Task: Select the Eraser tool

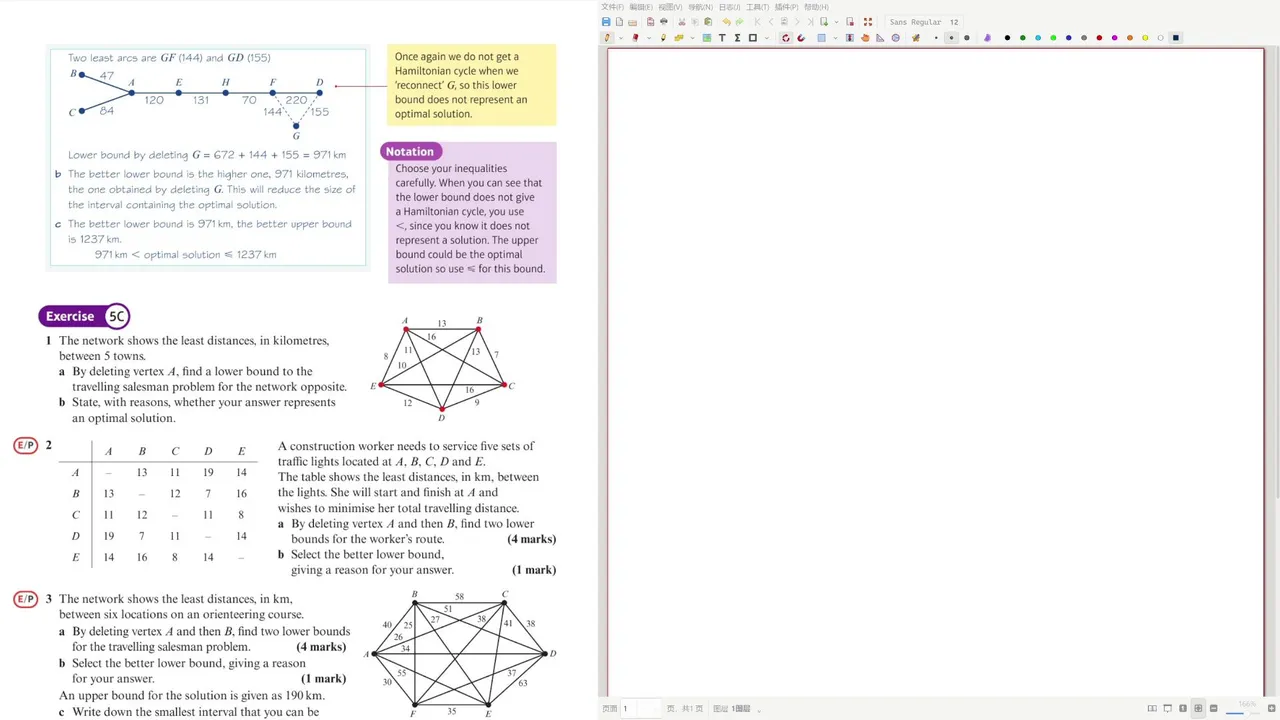Action: 635,37
